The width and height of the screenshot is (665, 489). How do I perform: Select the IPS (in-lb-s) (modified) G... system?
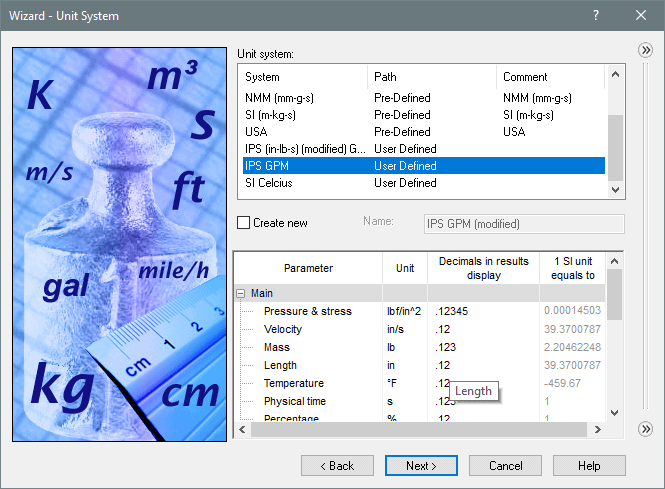(424, 149)
